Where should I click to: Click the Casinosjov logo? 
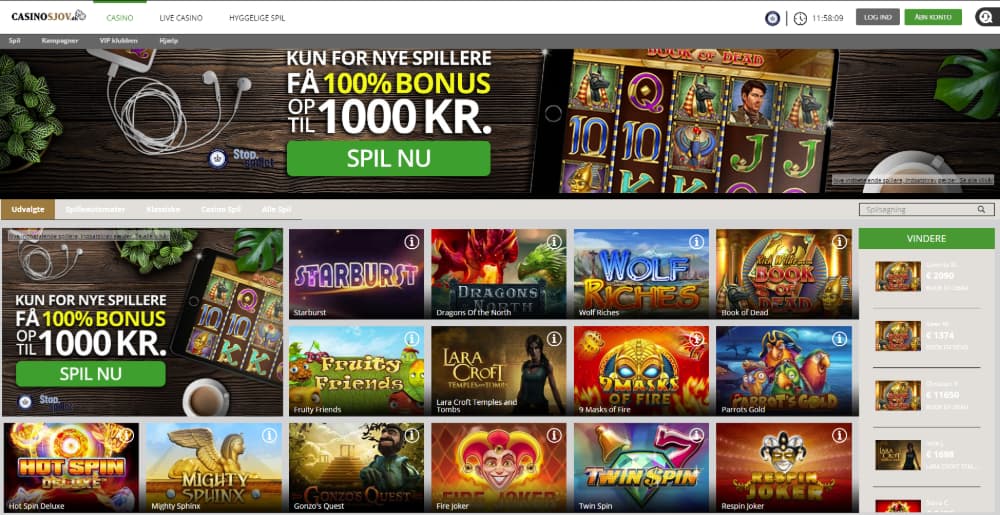pos(48,16)
